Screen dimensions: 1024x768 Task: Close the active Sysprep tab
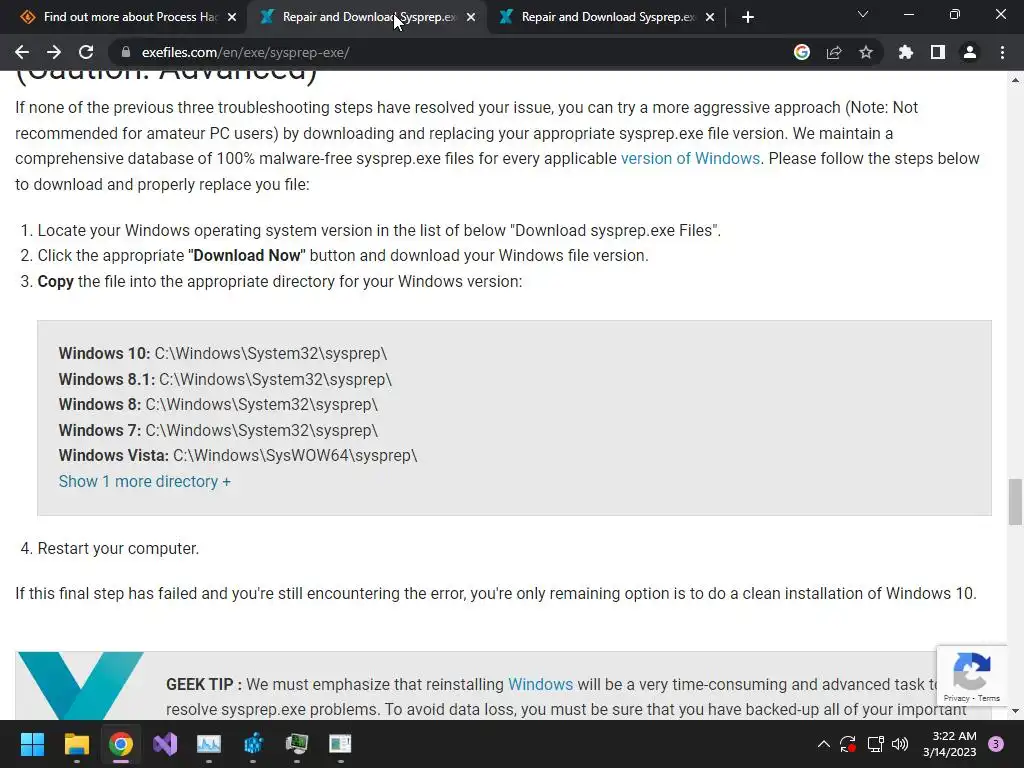(x=471, y=17)
